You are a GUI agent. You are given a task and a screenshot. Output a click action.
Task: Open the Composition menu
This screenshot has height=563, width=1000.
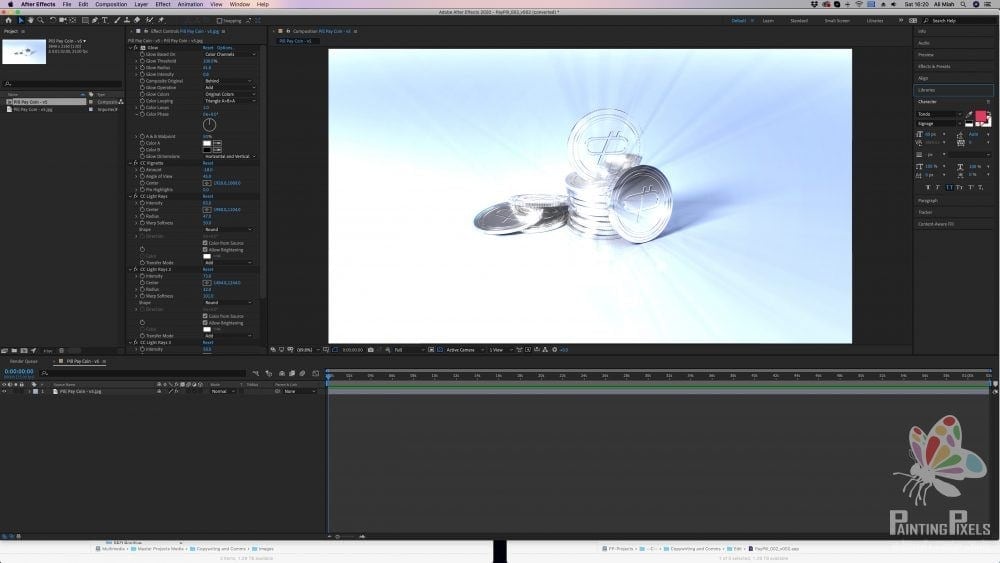(x=111, y=4)
